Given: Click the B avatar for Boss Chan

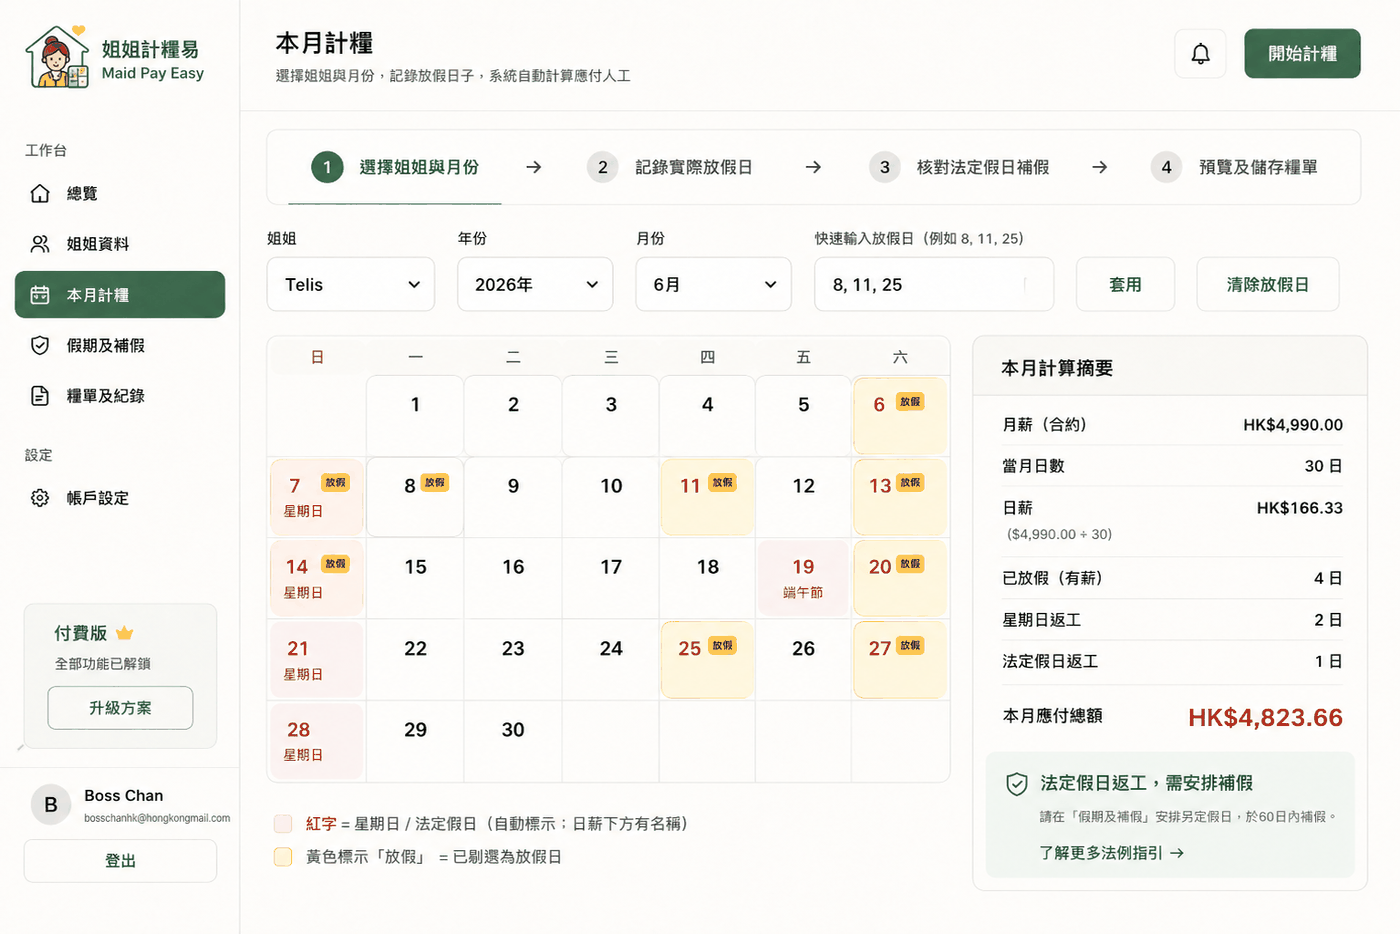Looking at the screenshot, I should (51, 805).
